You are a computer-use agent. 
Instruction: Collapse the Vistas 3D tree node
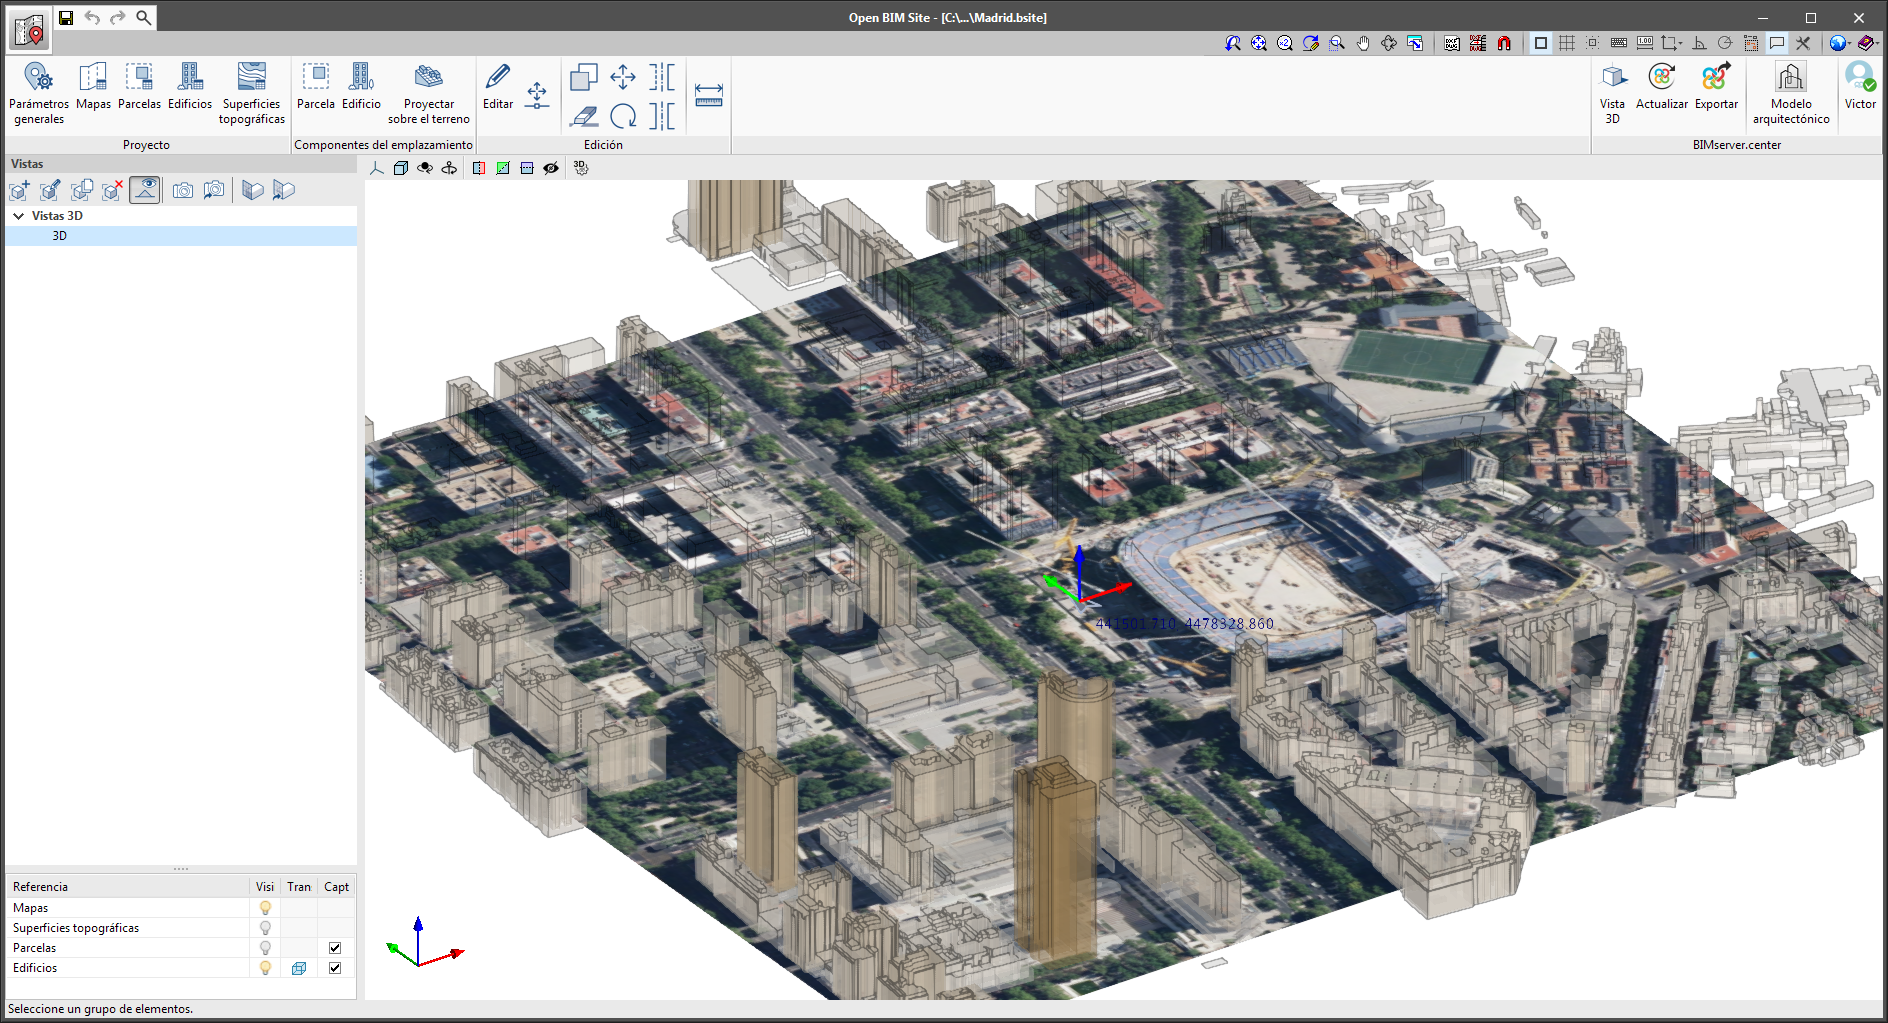[18, 216]
